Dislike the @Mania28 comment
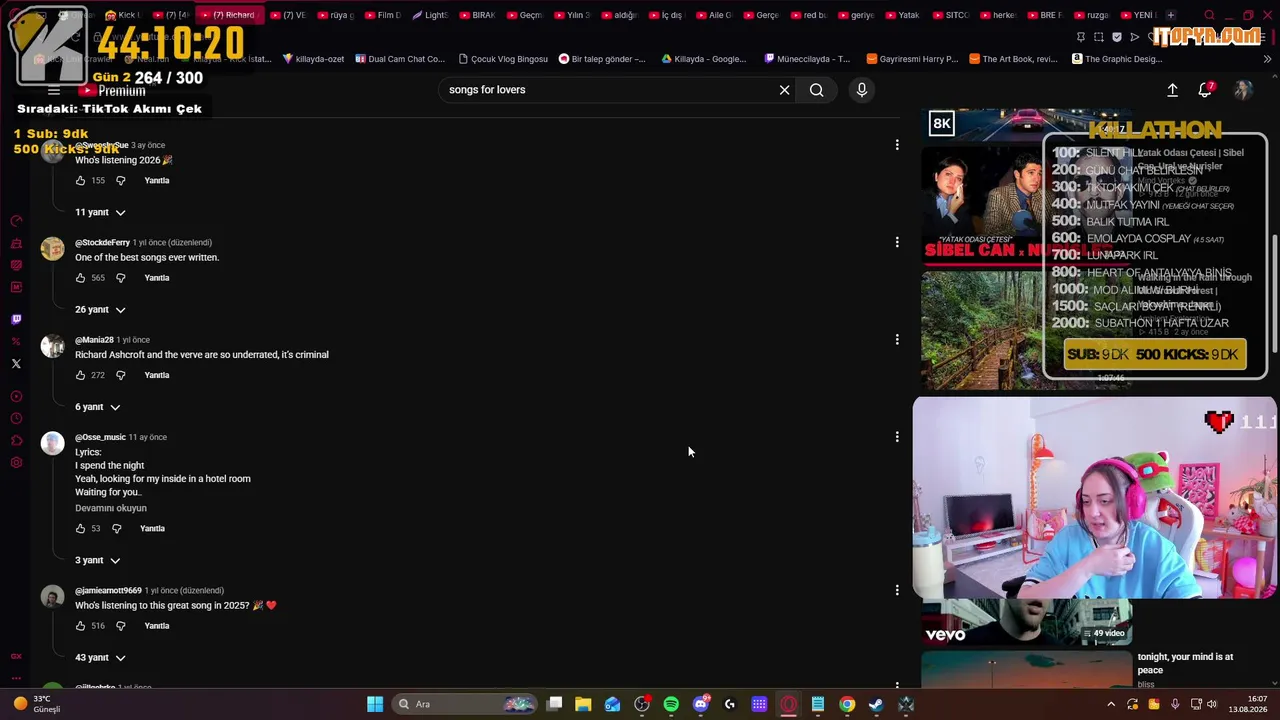 (x=120, y=375)
